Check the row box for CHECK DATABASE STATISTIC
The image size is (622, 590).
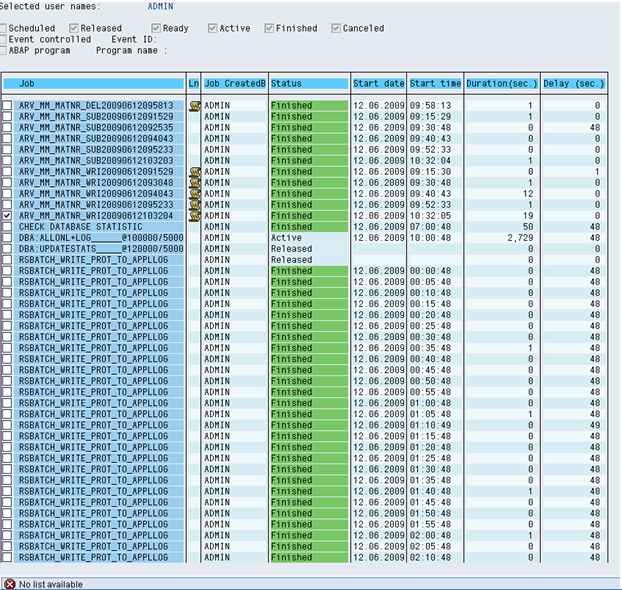(7, 227)
